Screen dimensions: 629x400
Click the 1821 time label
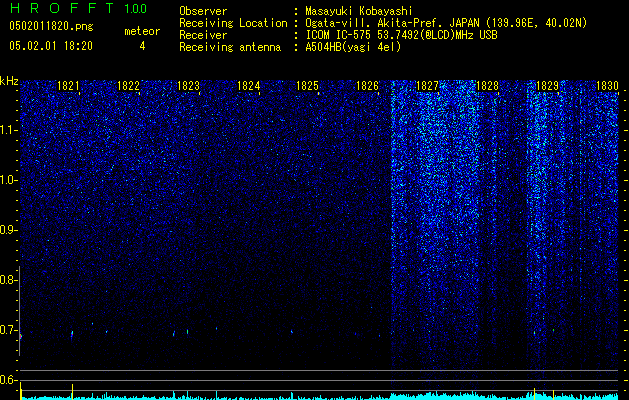[x=68, y=86]
